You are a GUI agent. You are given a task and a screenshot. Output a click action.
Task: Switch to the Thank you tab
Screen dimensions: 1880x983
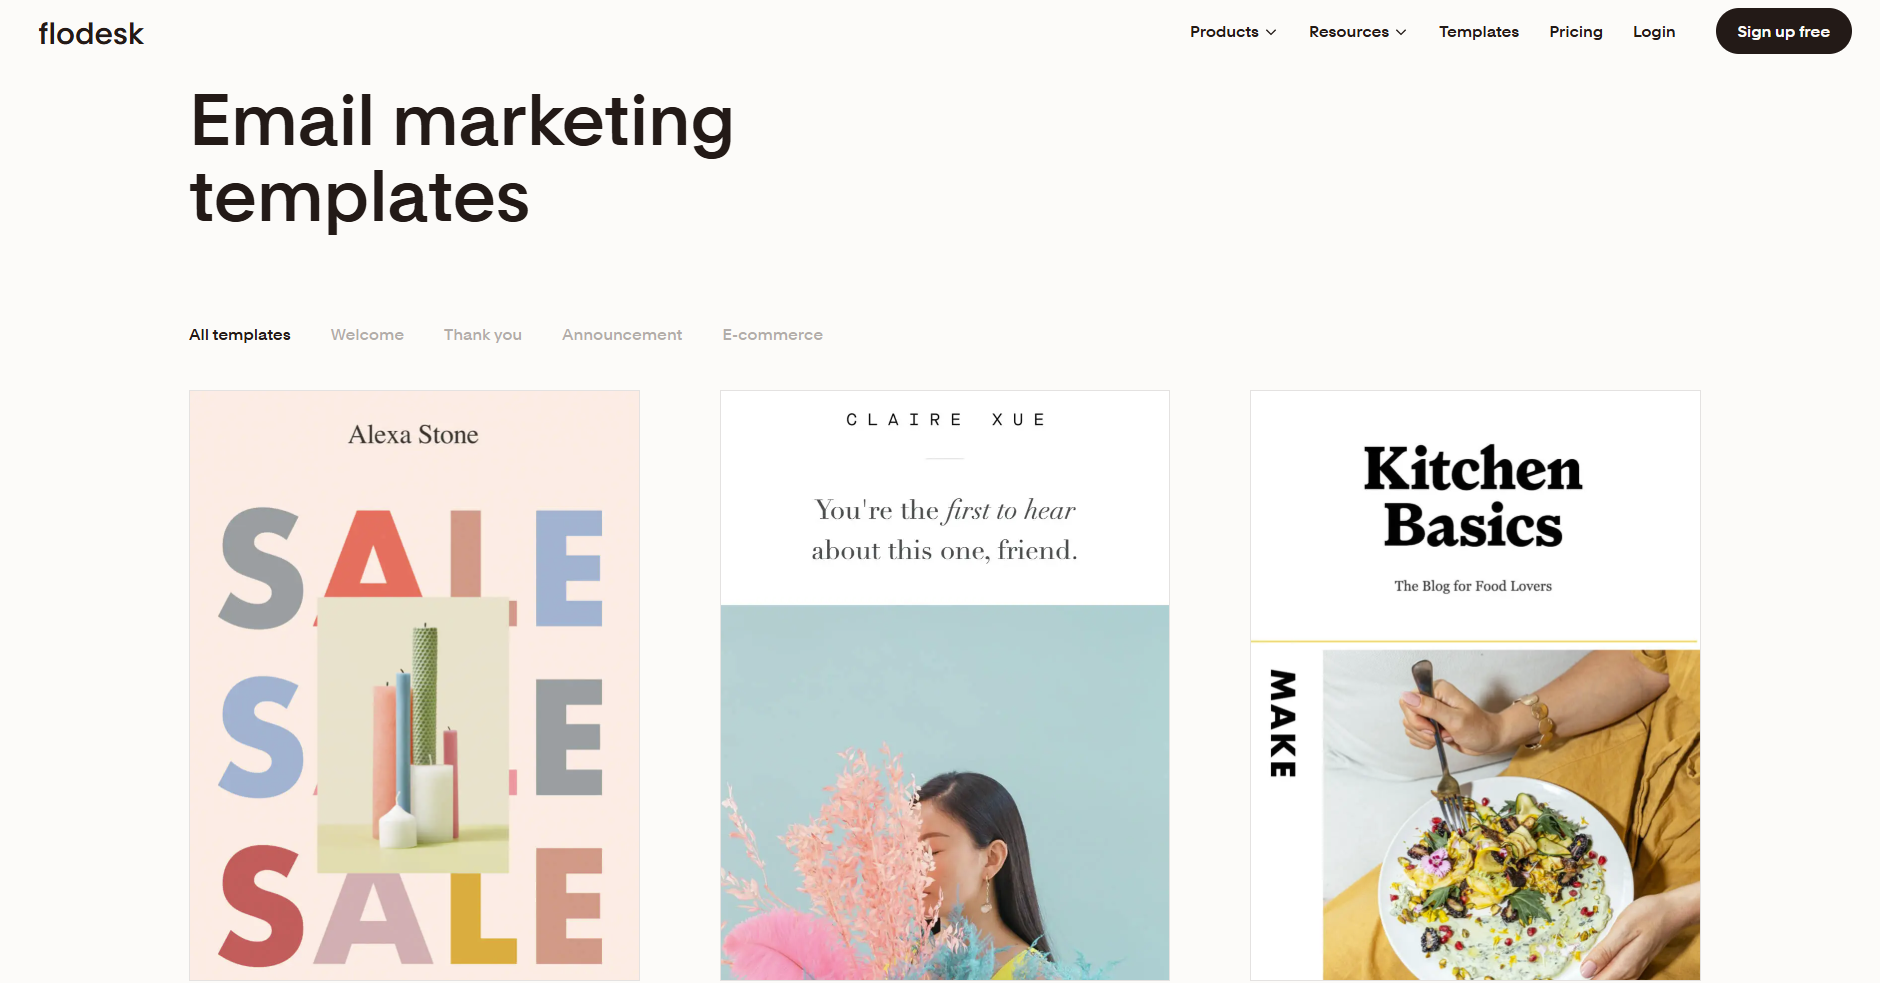(483, 335)
